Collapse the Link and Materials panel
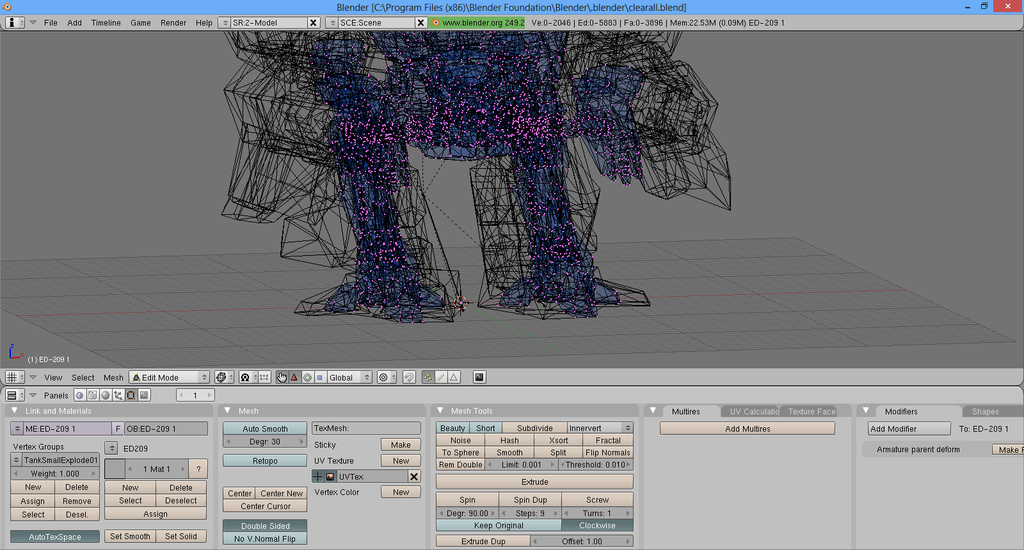 pyautogui.click(x=14, y=410)
